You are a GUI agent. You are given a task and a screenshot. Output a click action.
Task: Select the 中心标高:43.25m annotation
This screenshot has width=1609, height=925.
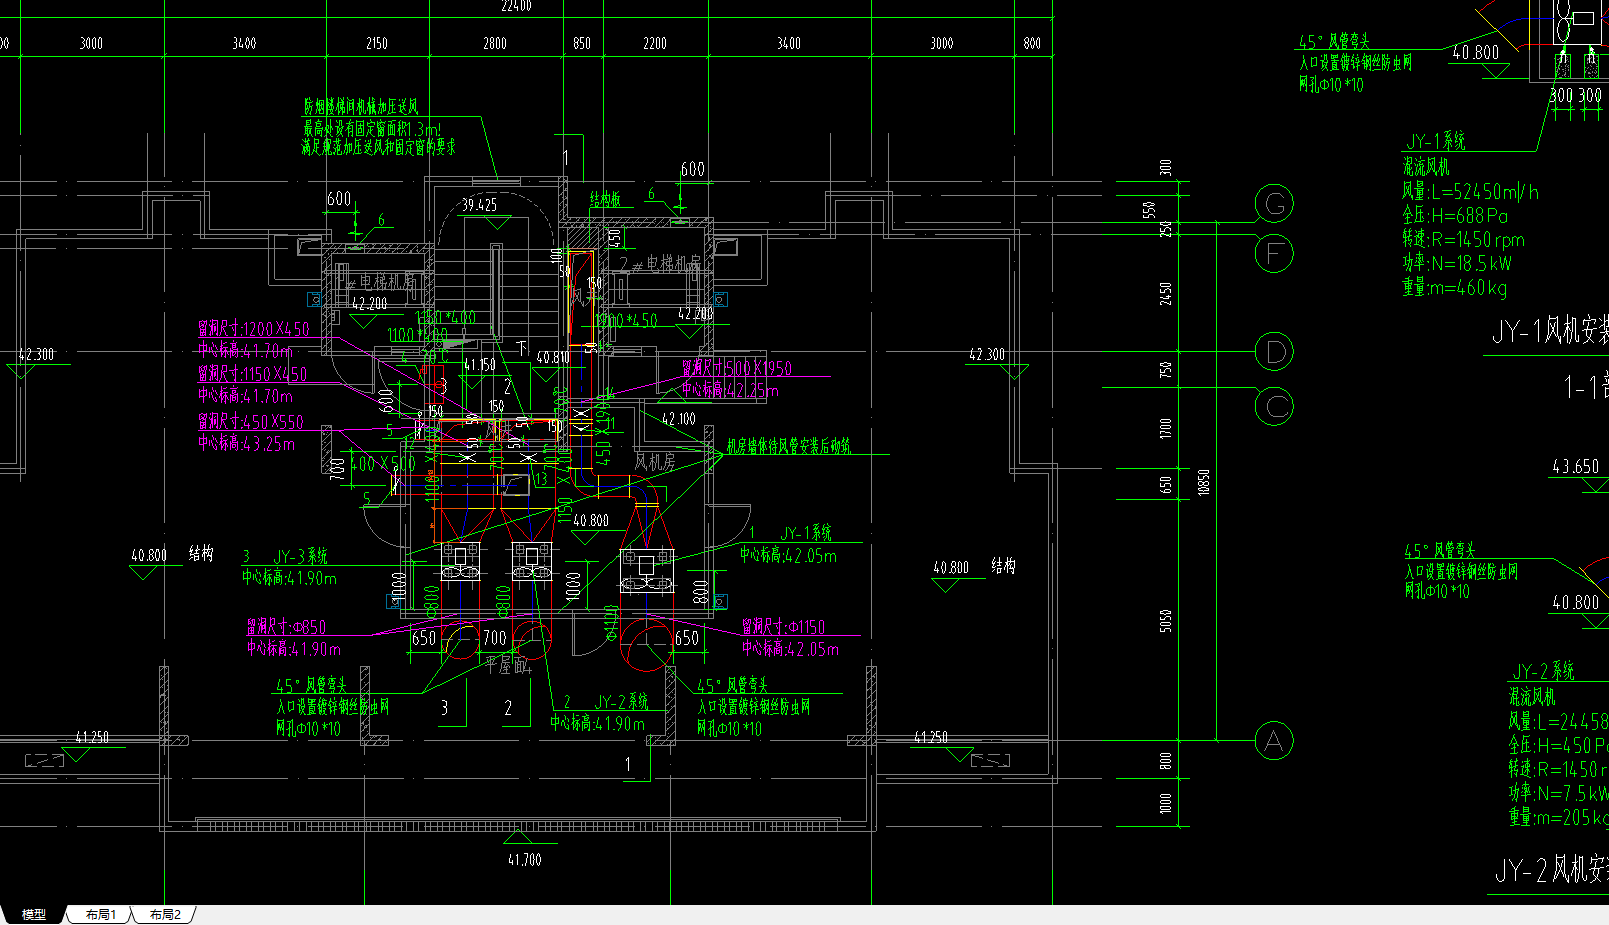tap(246, 443)
